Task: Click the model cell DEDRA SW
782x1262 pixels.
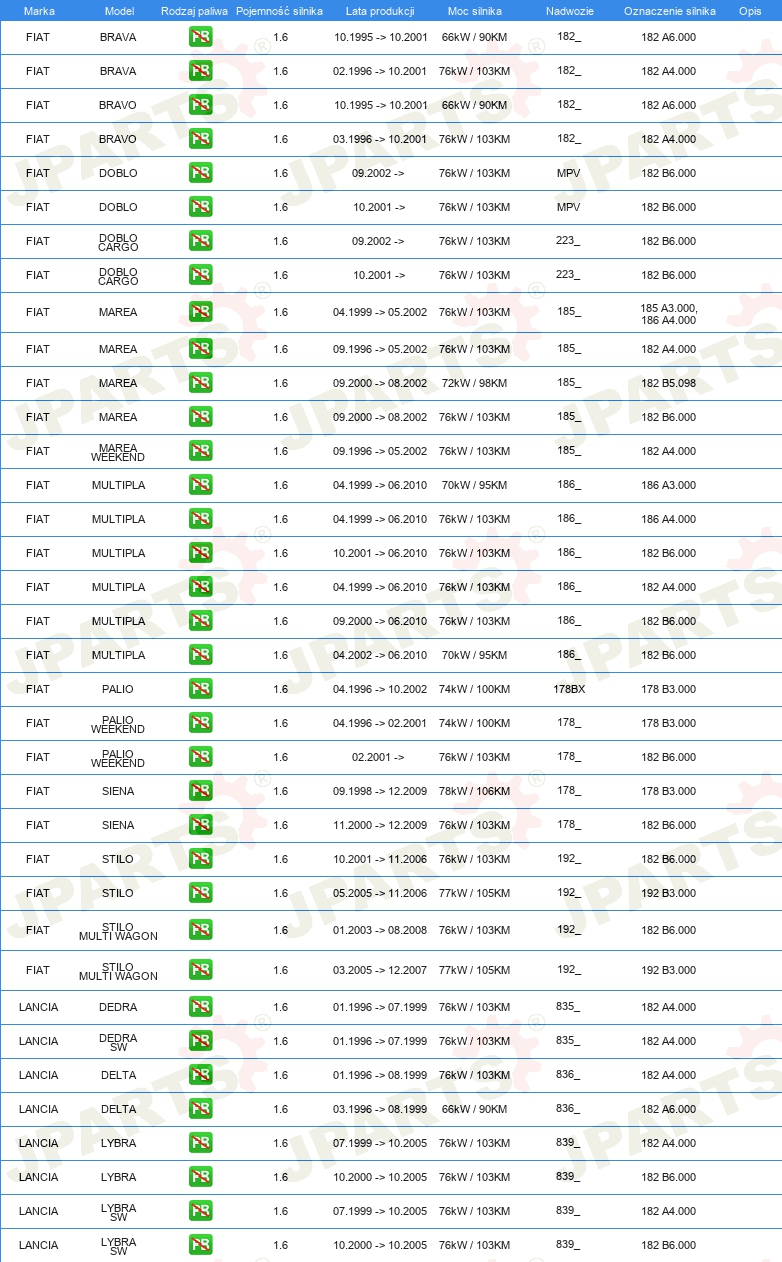Action: coord(118,1041)
